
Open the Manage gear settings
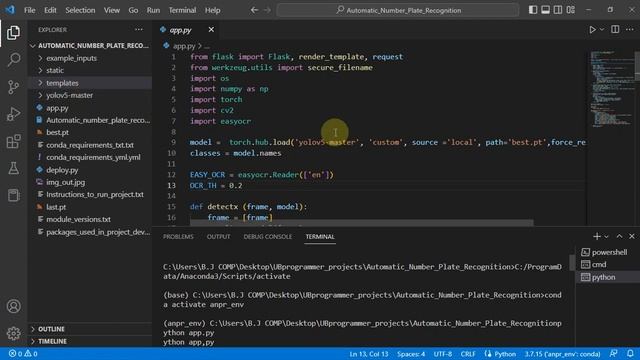(13, 333)
